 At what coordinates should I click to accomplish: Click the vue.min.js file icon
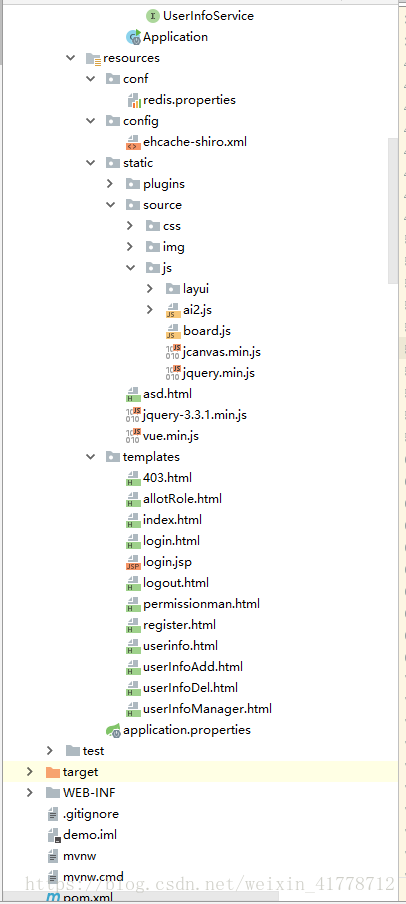pyautogui.click(x=133, y=436)
